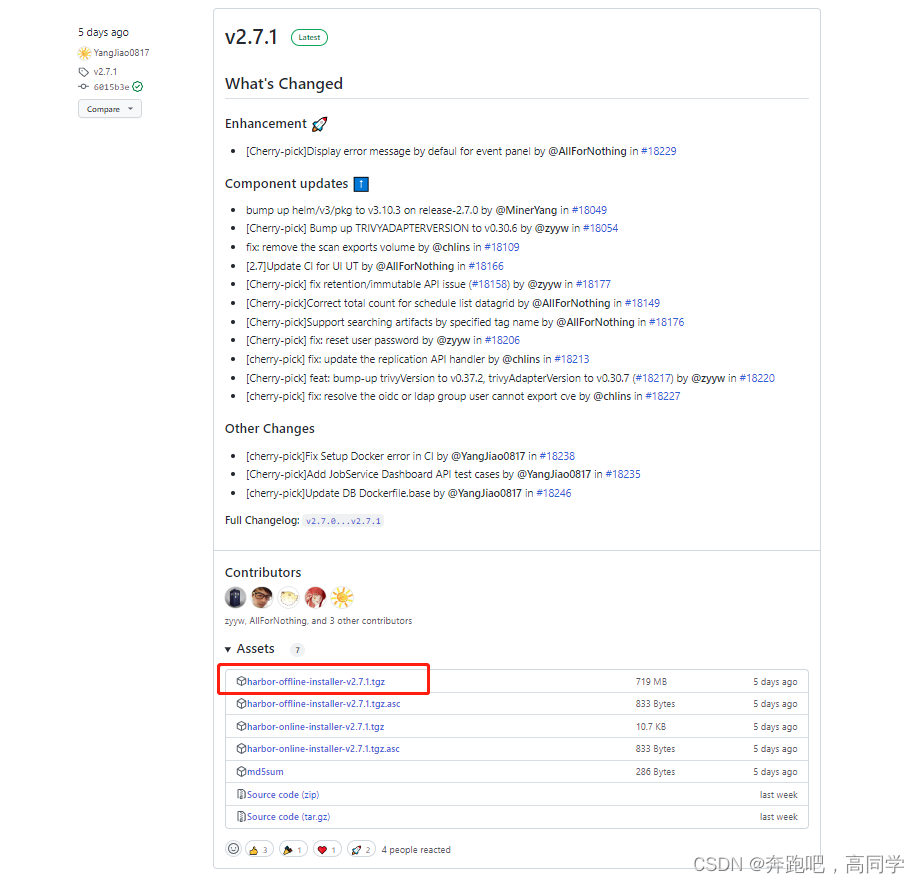Click third contributor pale round avatar
This screenshot has width=919, height=883.
coord(288,598)
